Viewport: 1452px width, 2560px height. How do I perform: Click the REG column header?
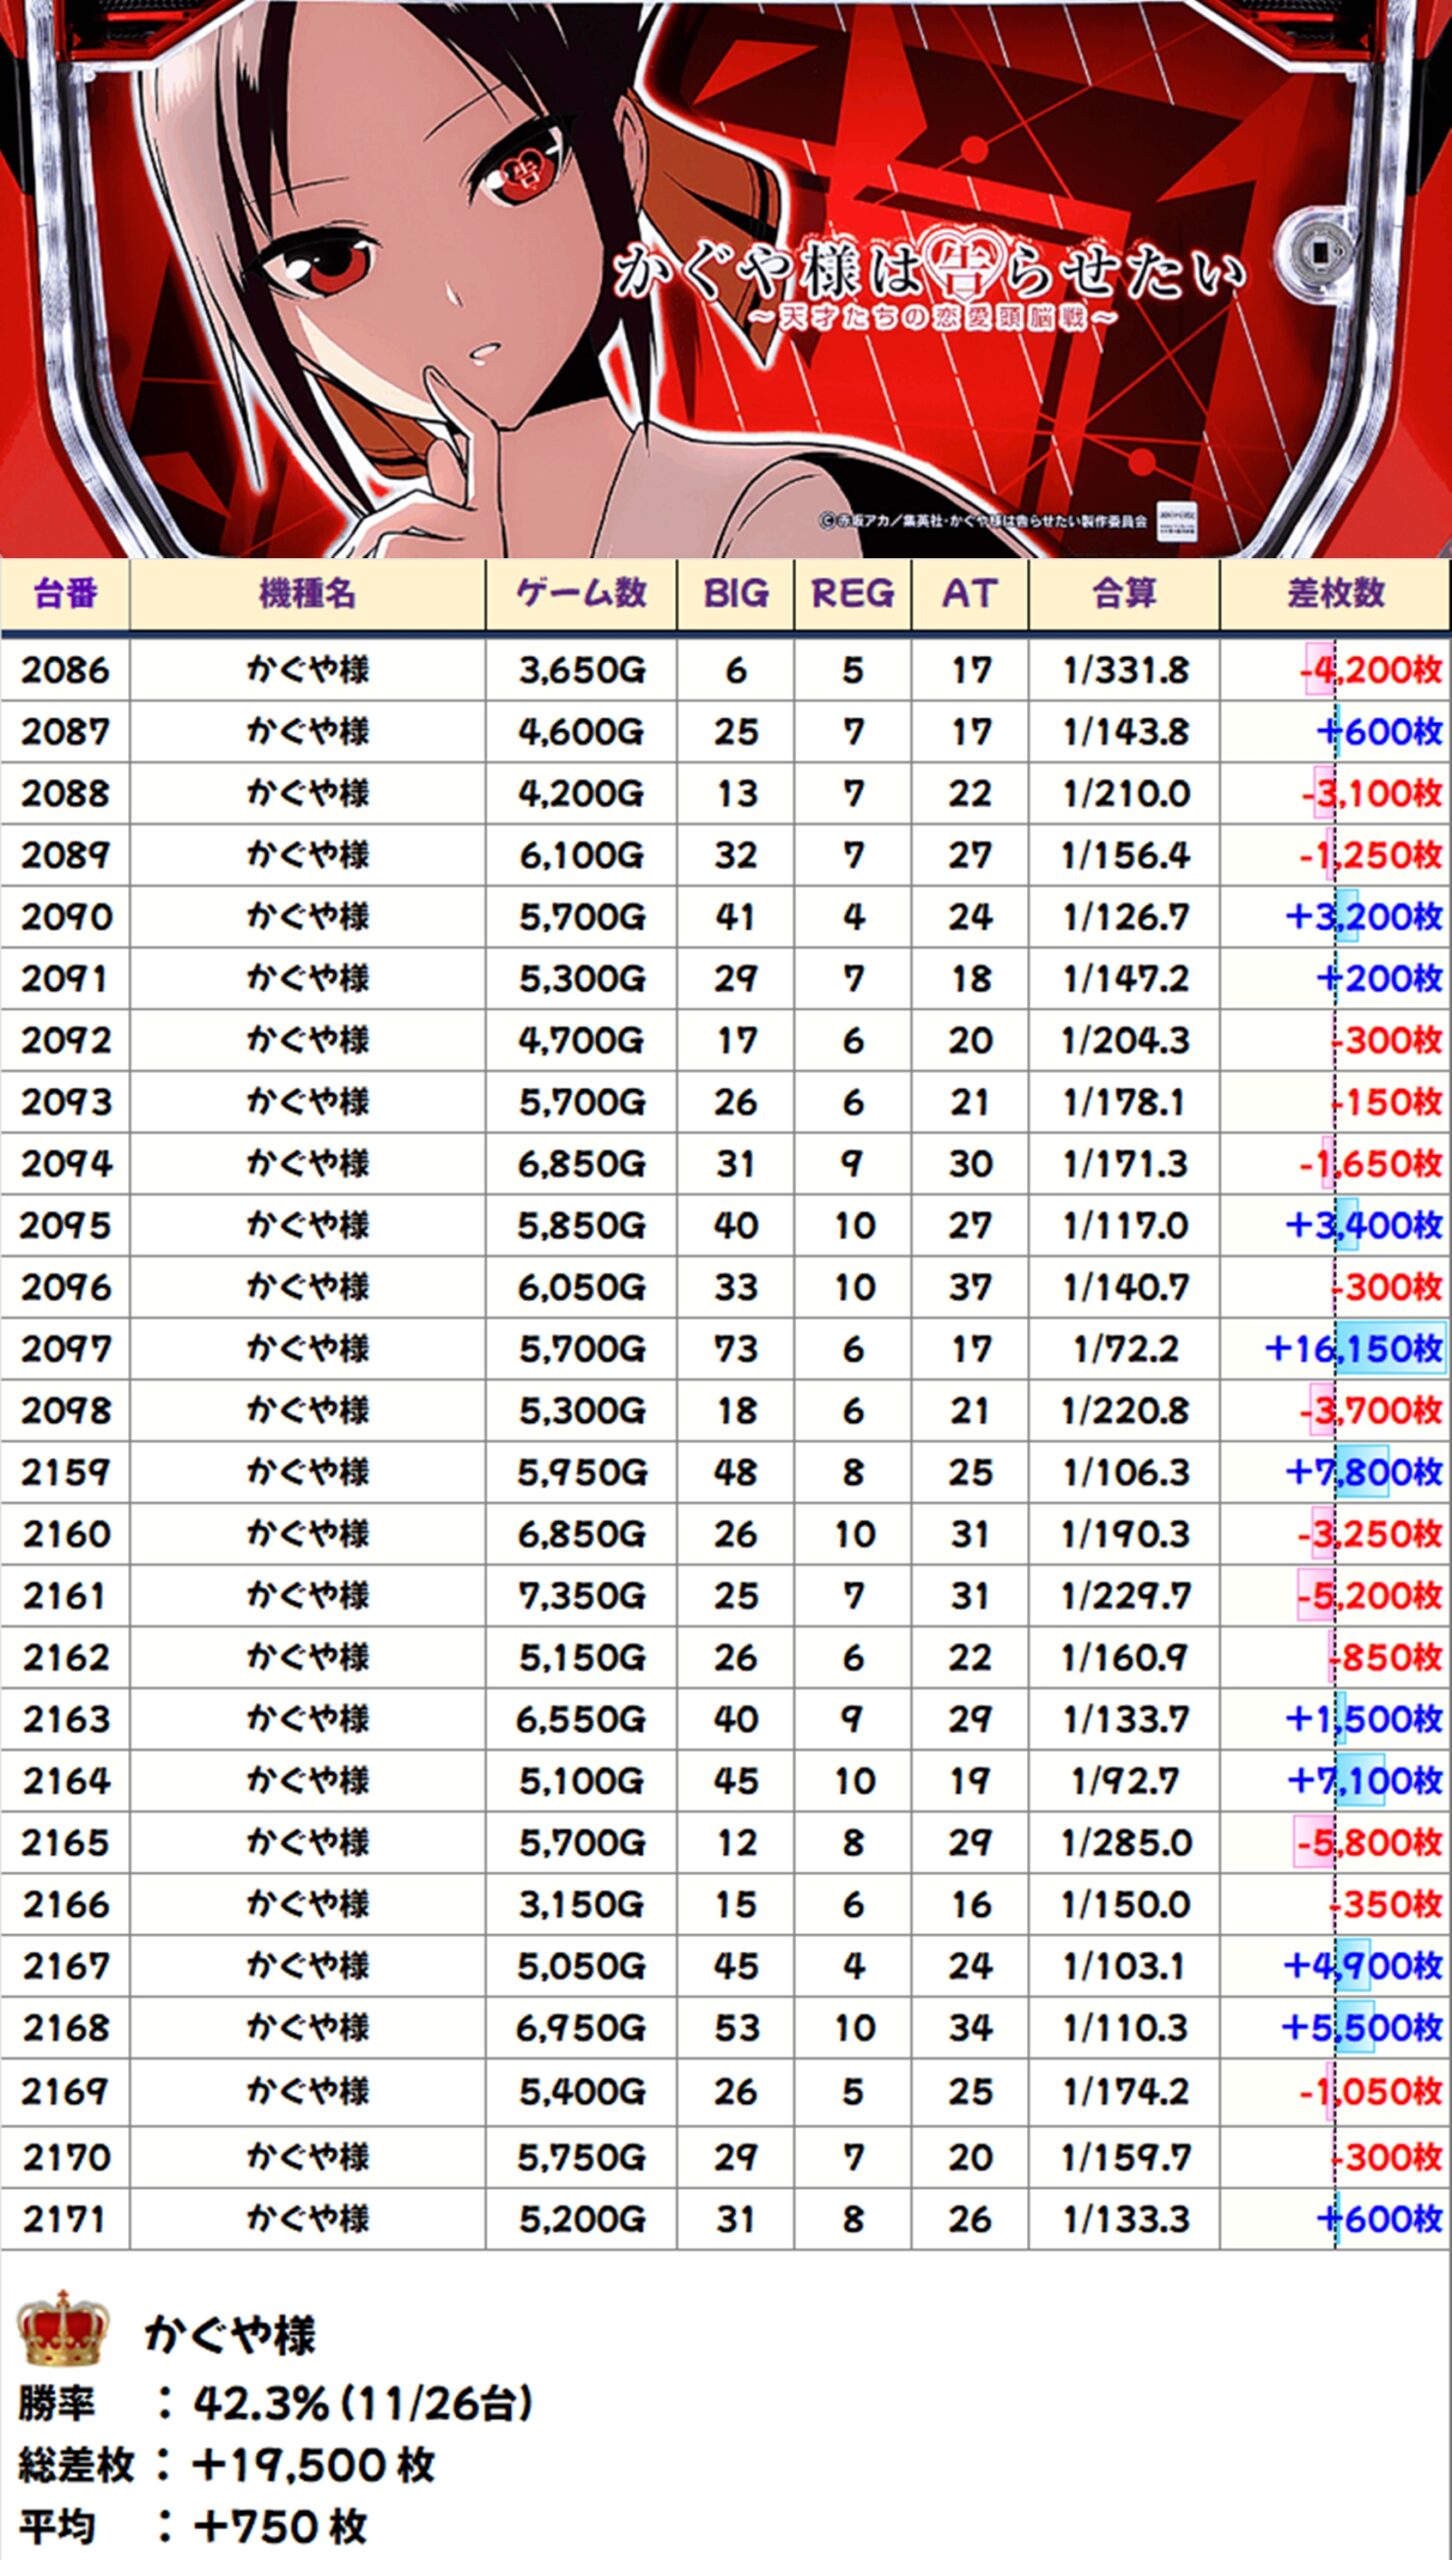coord(852,594)
